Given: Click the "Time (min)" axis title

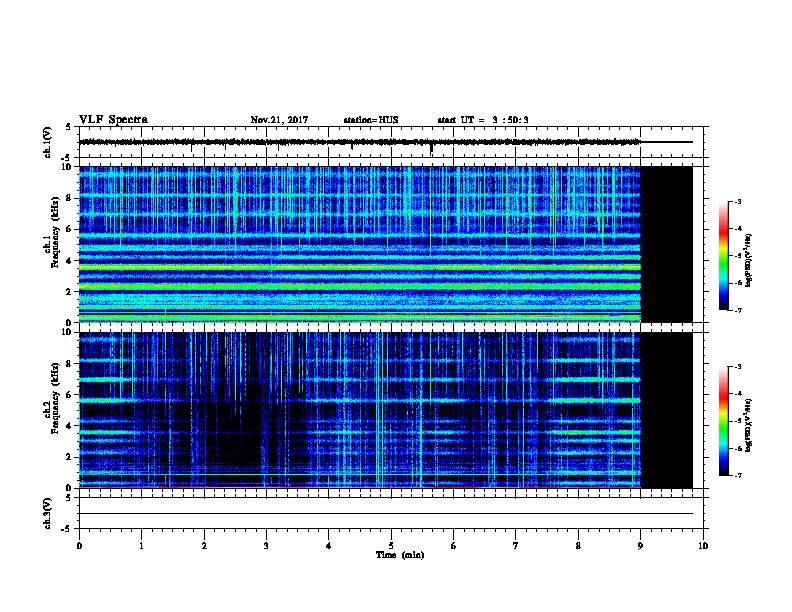Looking at the screenshot, I should point(400,555).
